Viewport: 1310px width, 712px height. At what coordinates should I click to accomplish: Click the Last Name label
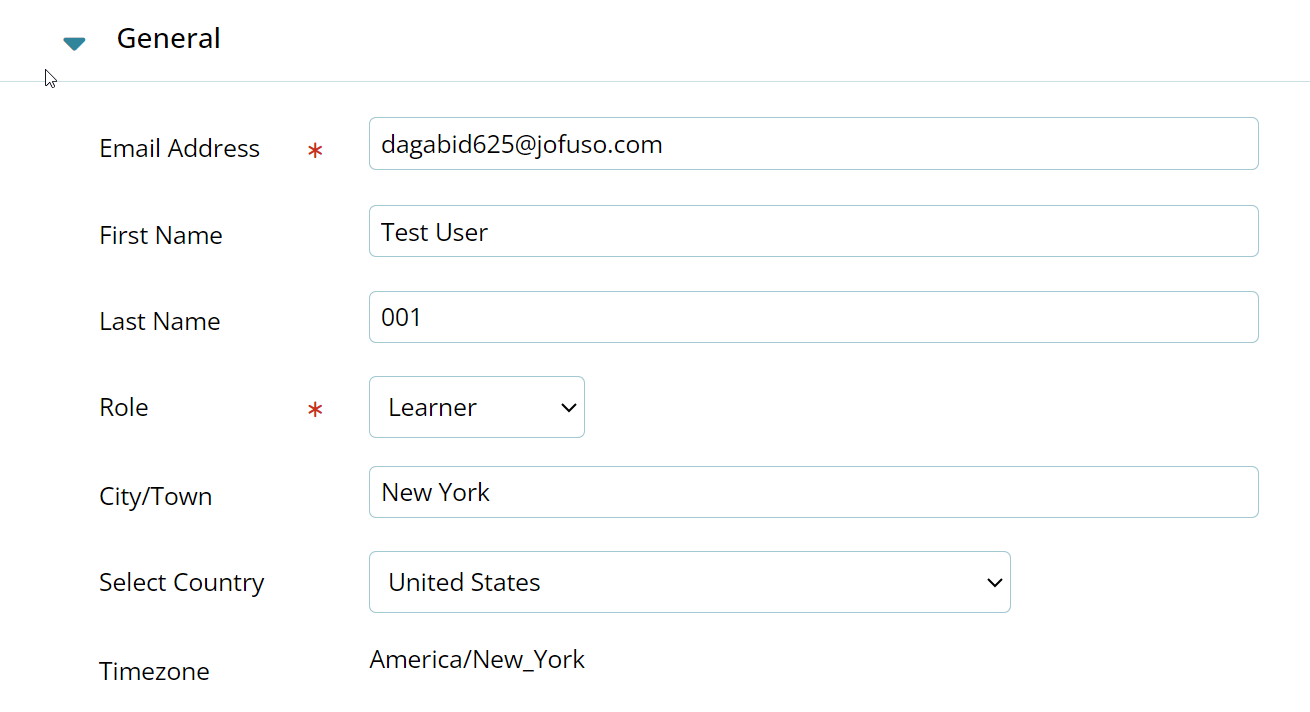[x=159, y=321]
